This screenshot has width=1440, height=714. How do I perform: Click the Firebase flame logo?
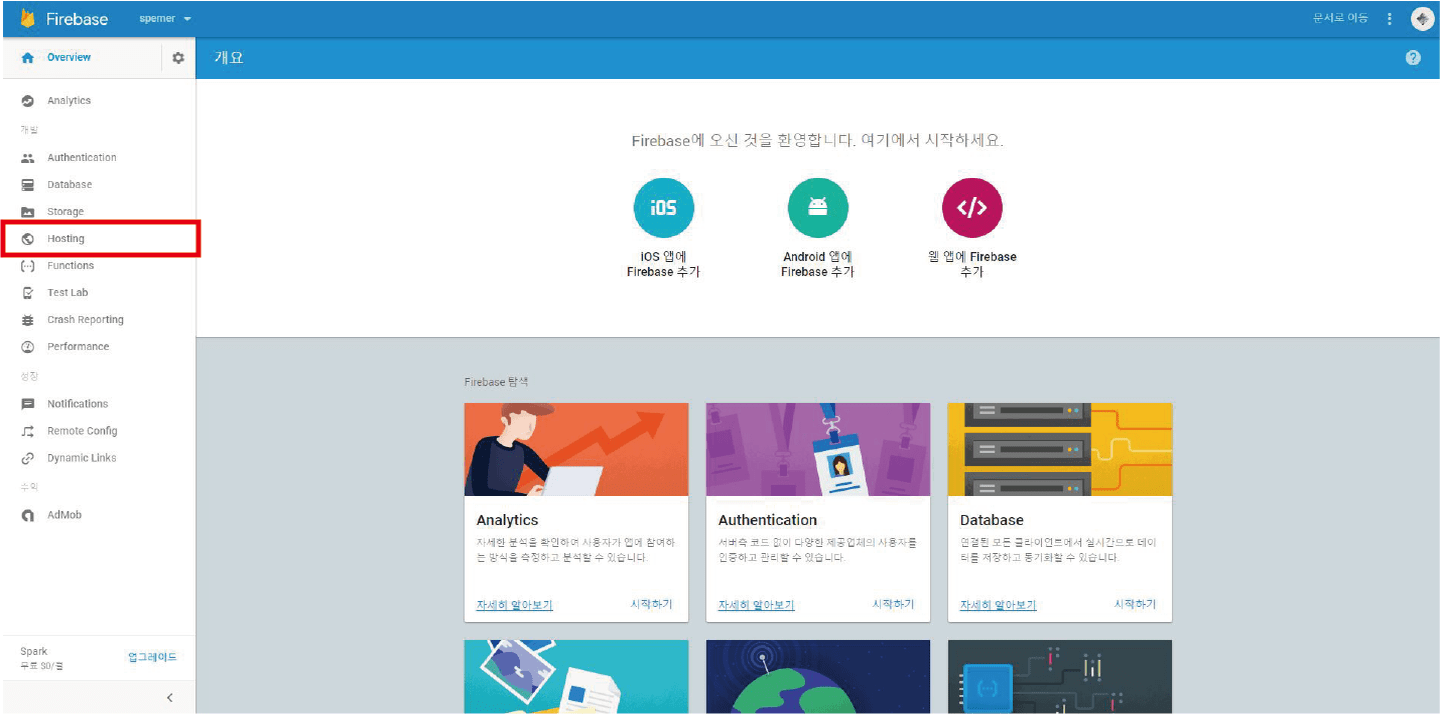[28, 19]
